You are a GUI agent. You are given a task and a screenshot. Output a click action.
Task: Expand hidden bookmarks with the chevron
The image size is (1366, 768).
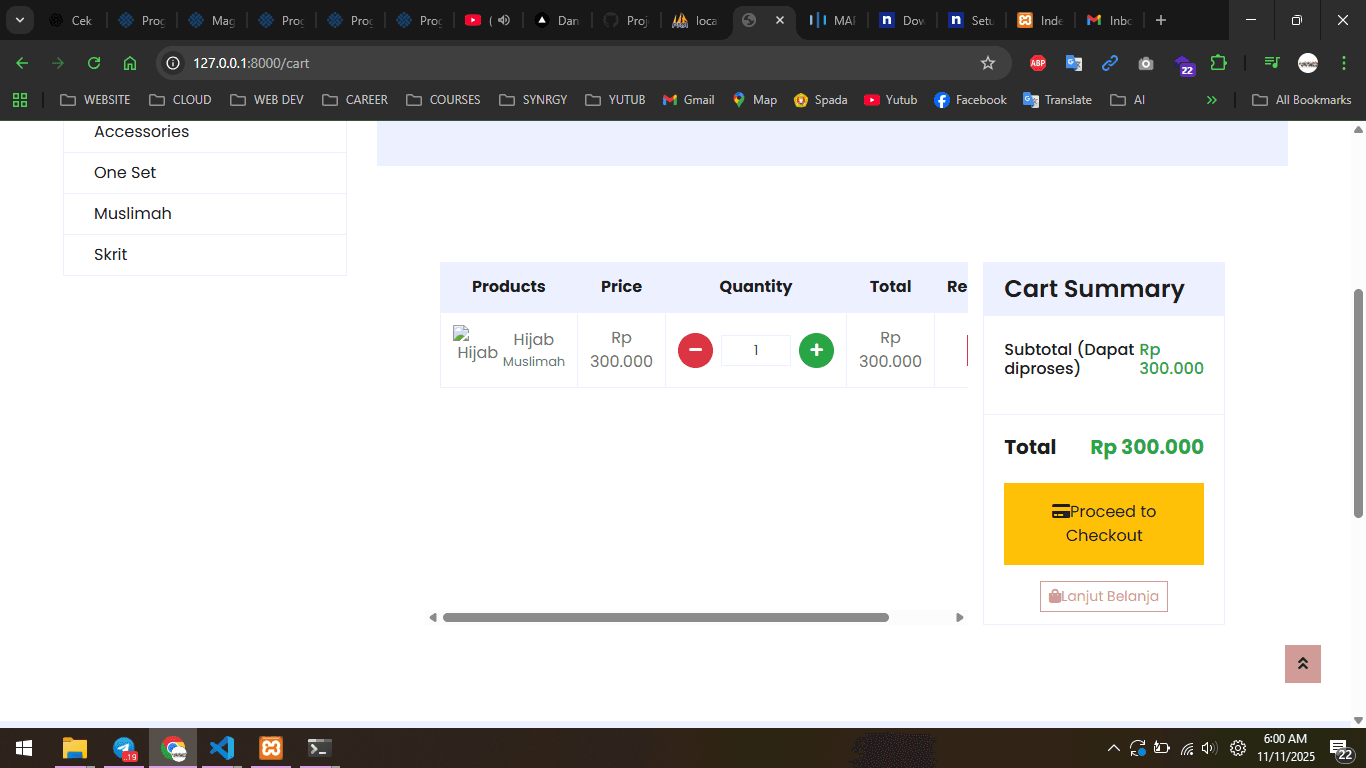click(1212, 99)
